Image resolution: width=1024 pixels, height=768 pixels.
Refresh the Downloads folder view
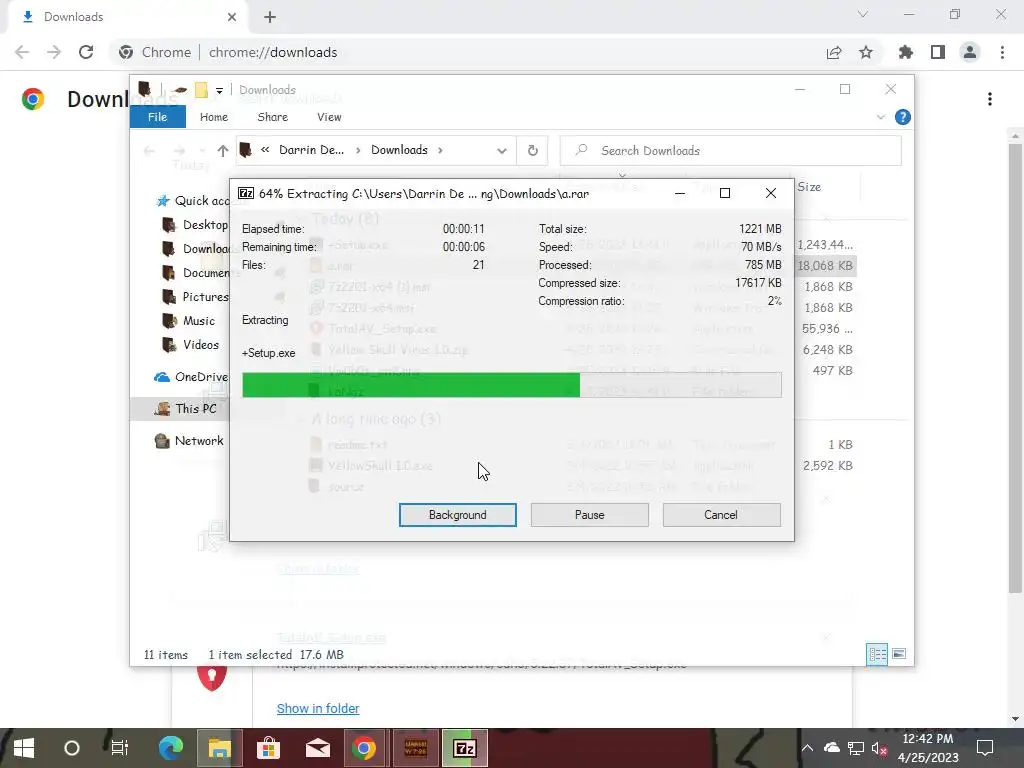coord(532,151)
